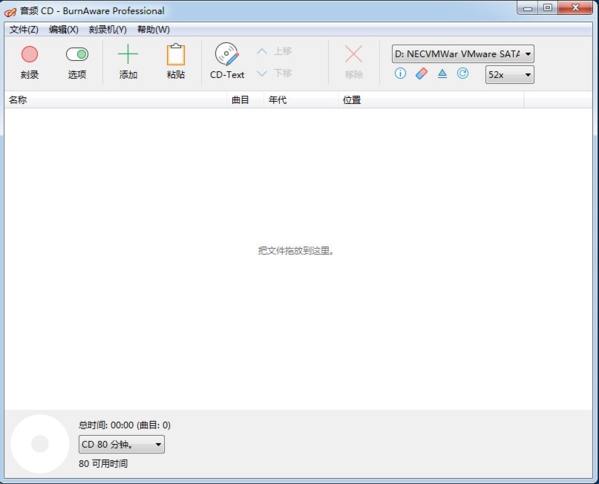The width and height of the screenshot is (599, 484).
Task: Open the File menu 文件(Z)
Action: pos(24,30)
